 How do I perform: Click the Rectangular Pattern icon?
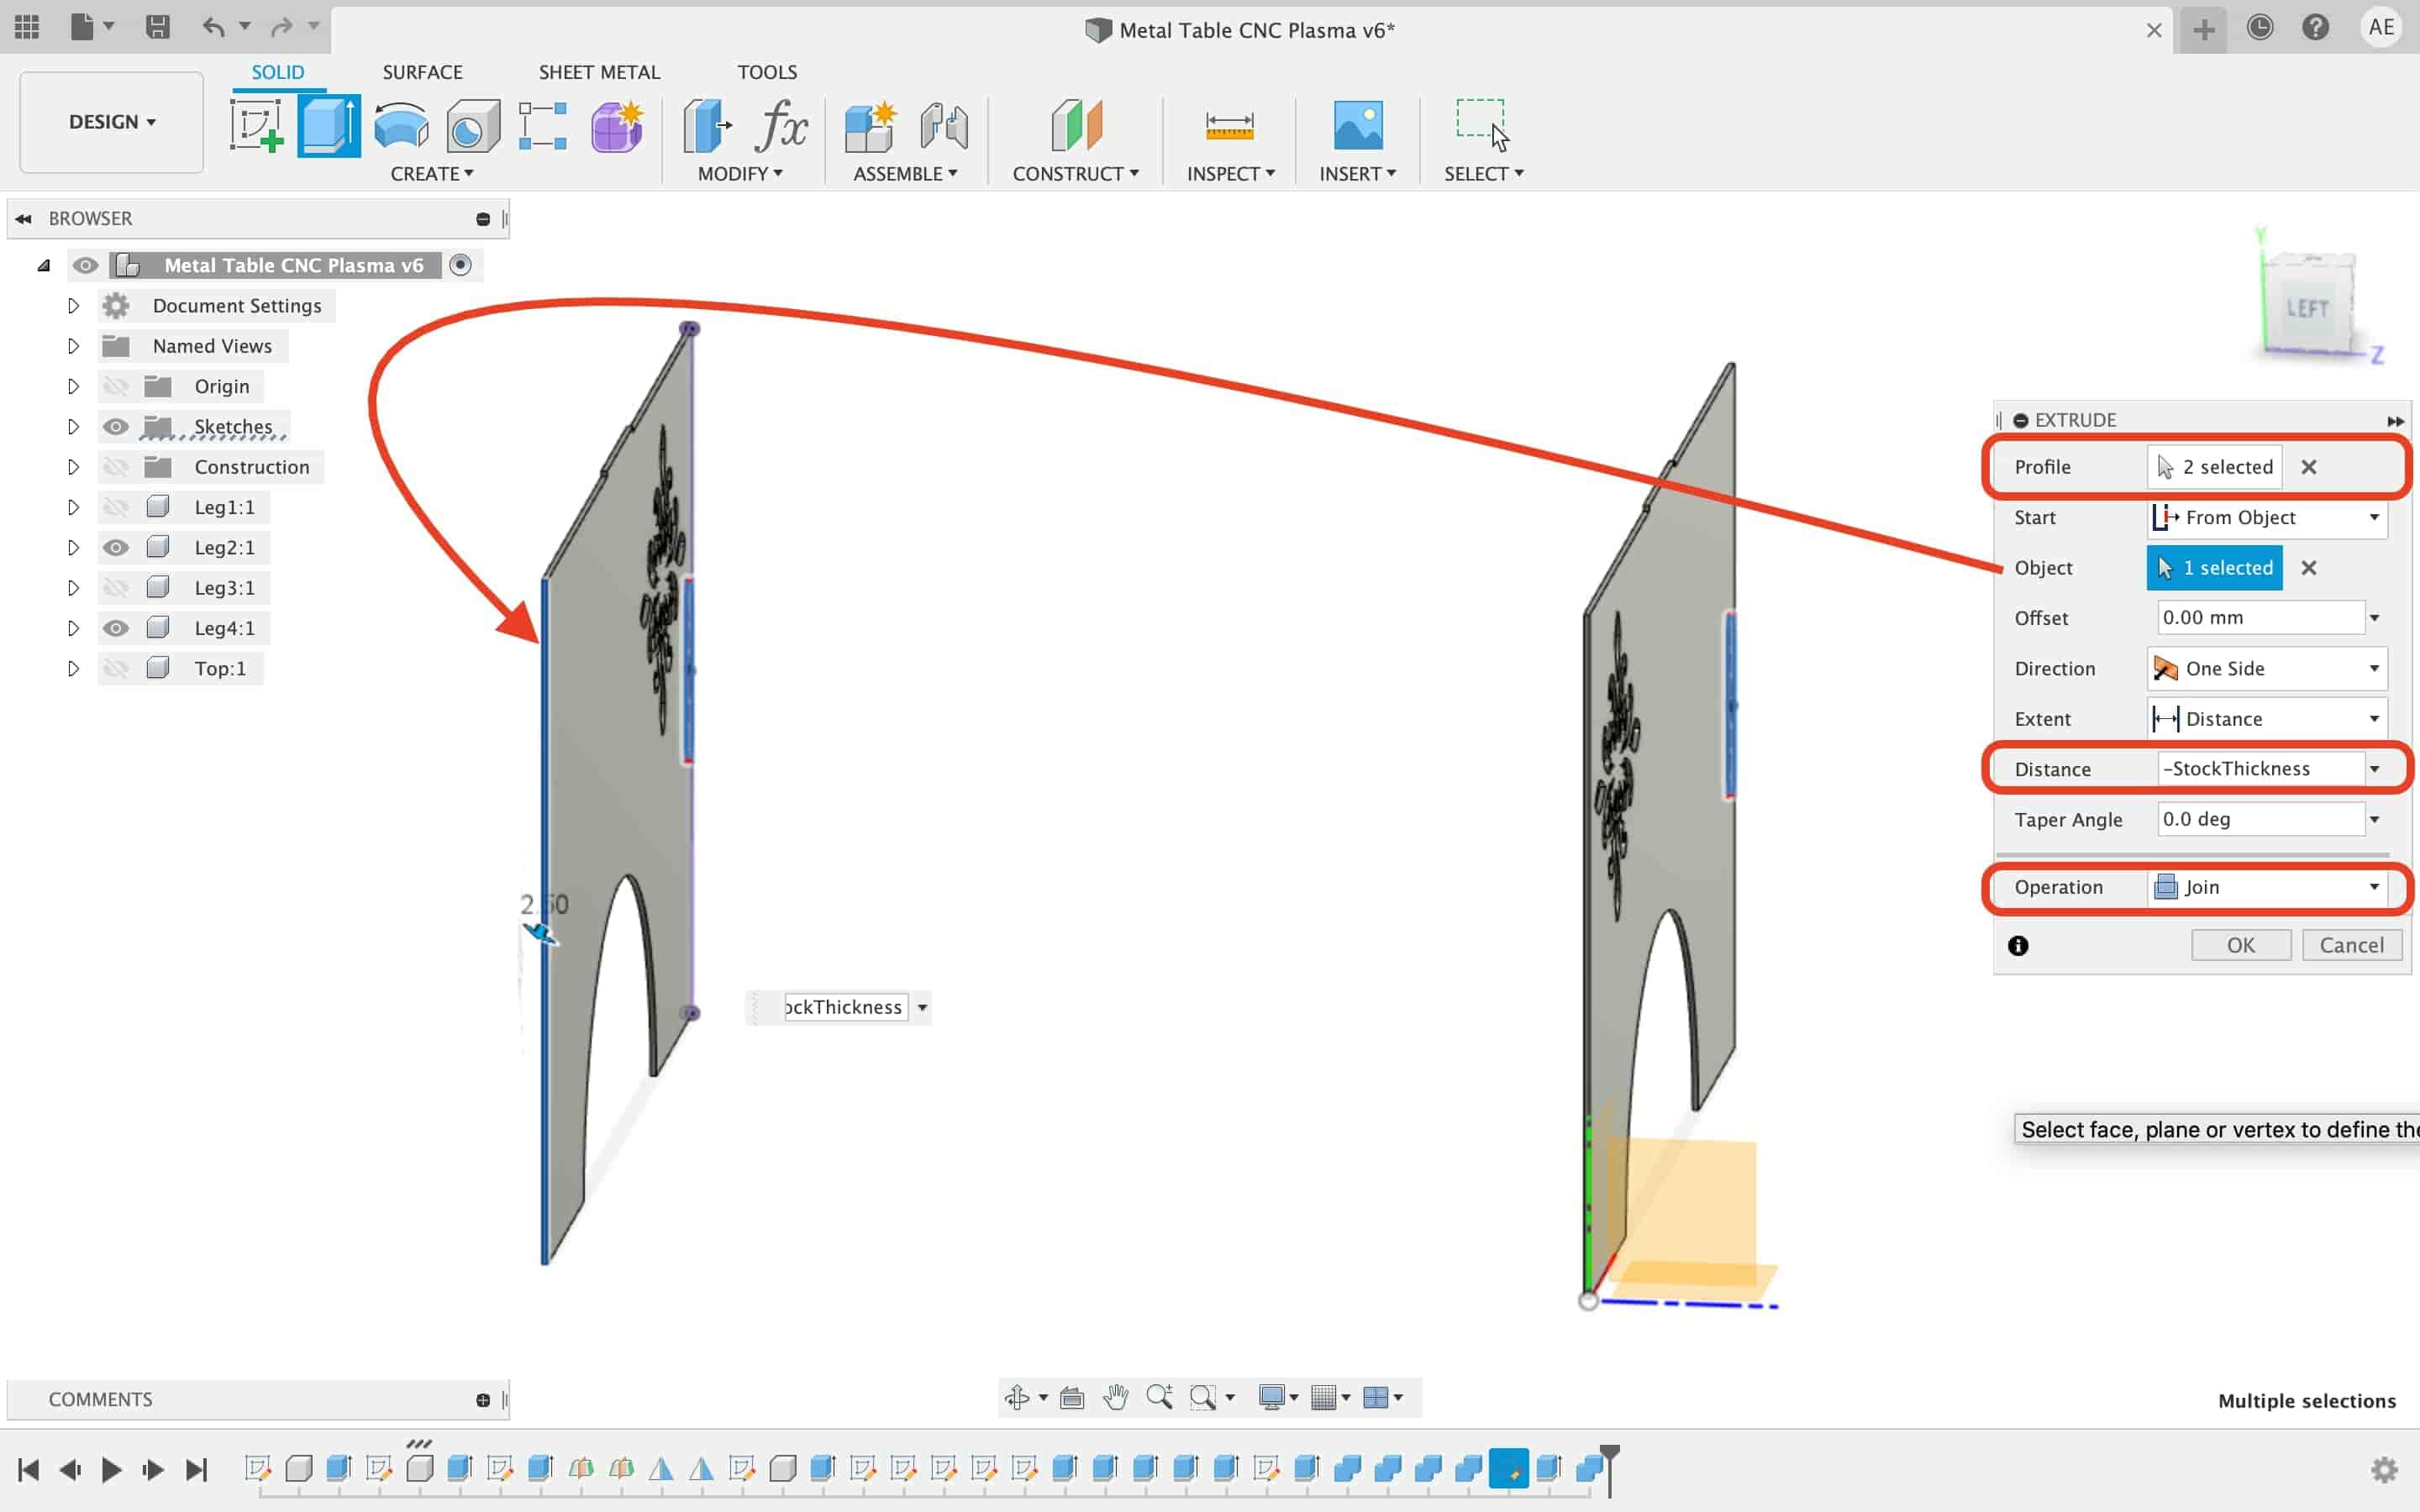click(543, 126)
